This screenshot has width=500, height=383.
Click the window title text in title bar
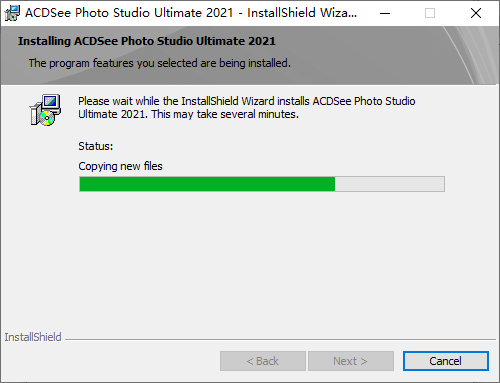click(191, 13)
